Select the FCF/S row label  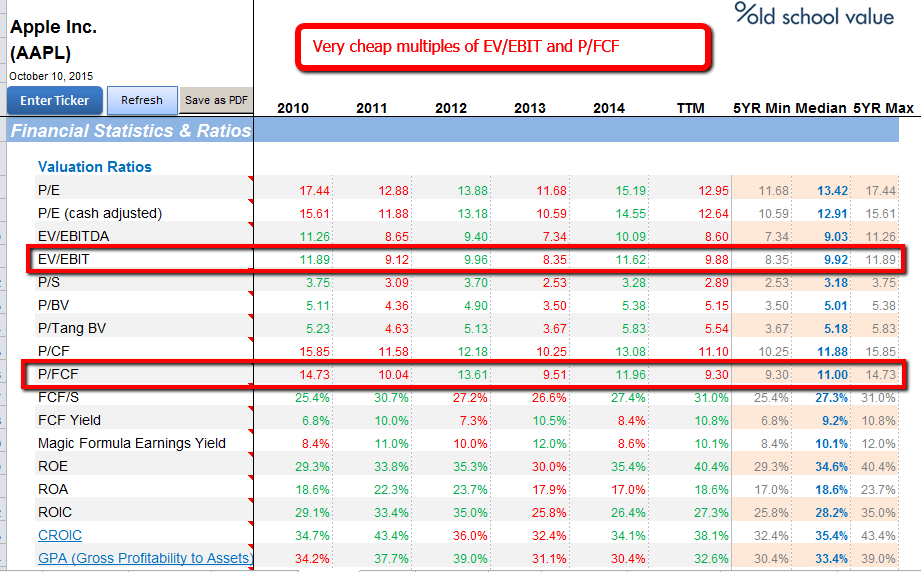pyautogui.click(x=58, y=398)
